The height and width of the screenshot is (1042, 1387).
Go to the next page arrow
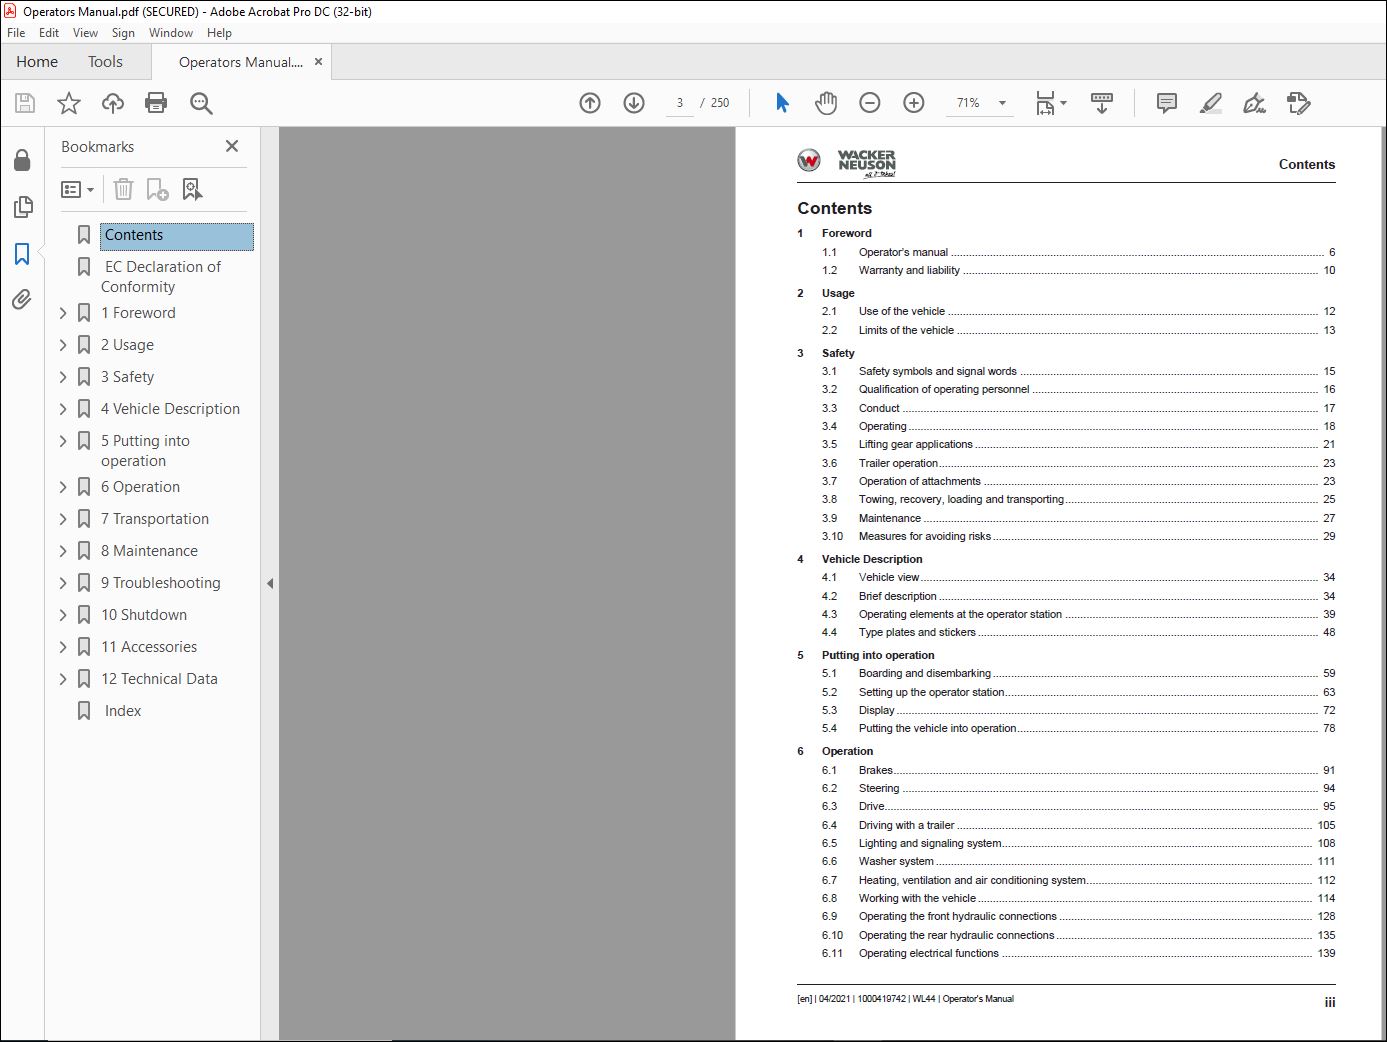click(634, 103)
